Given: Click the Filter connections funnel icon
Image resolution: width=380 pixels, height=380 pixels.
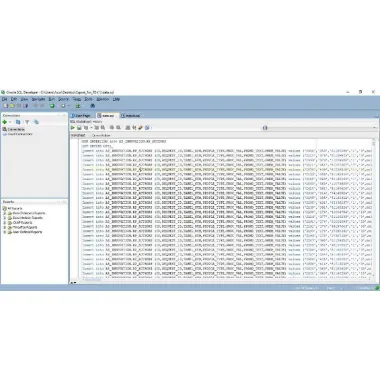Looking at the screenshot, I should tap(27, 122).
